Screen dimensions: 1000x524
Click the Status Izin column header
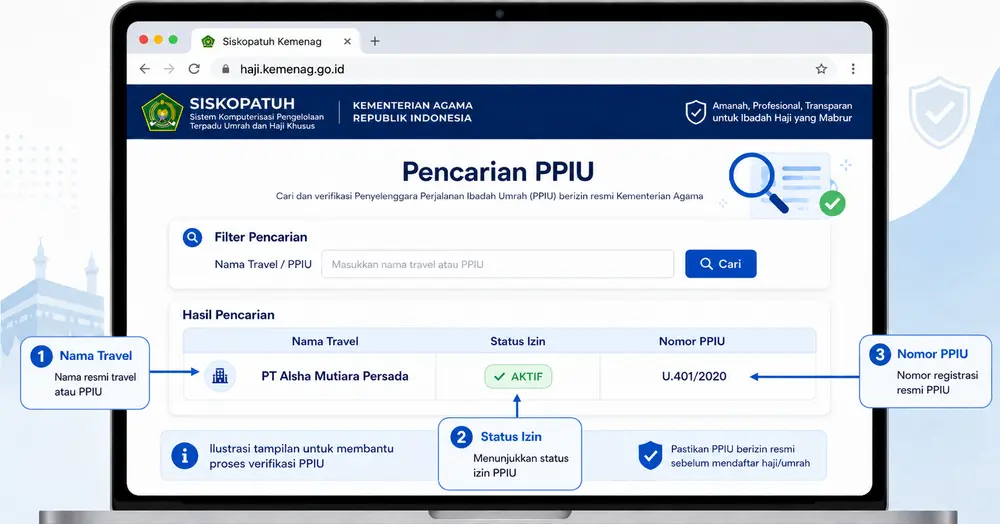coord(518,341)
